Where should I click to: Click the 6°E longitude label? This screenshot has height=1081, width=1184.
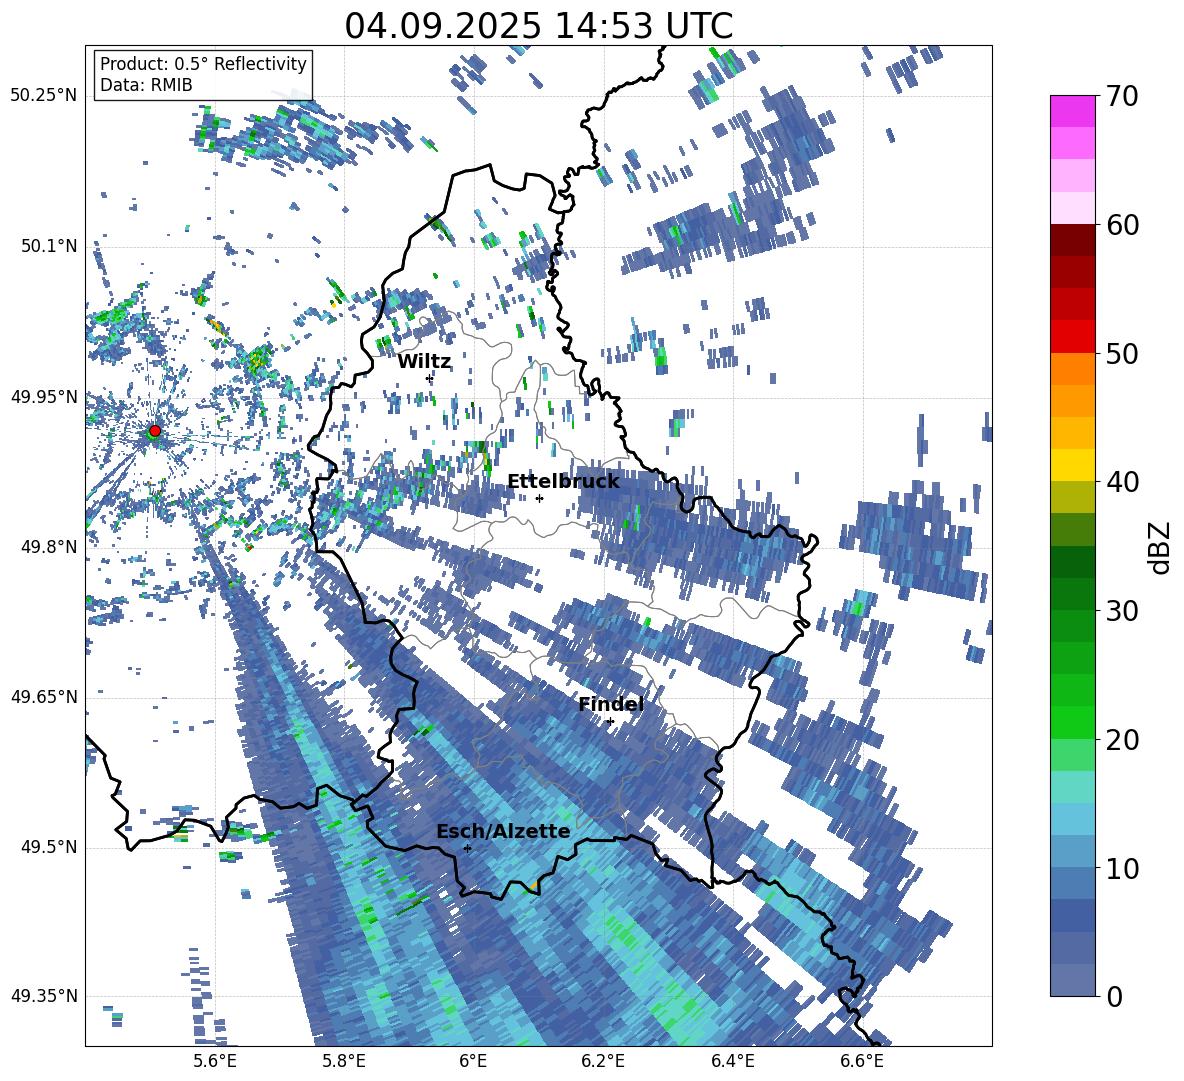pos(473,1061)
